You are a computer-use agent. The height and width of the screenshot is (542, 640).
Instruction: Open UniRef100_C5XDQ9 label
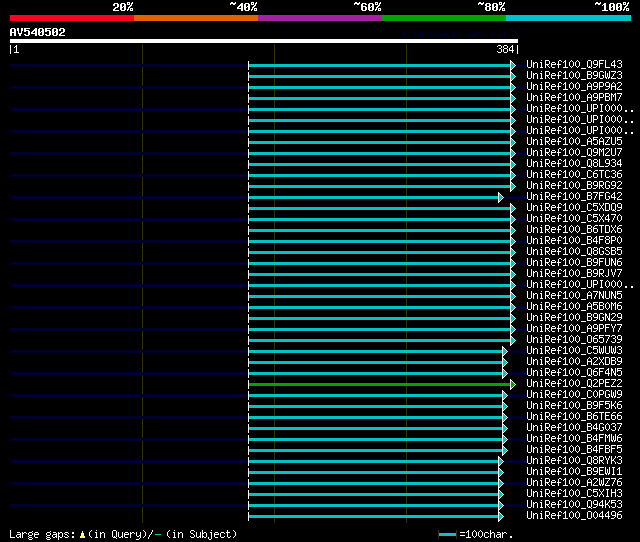[574, 208]
